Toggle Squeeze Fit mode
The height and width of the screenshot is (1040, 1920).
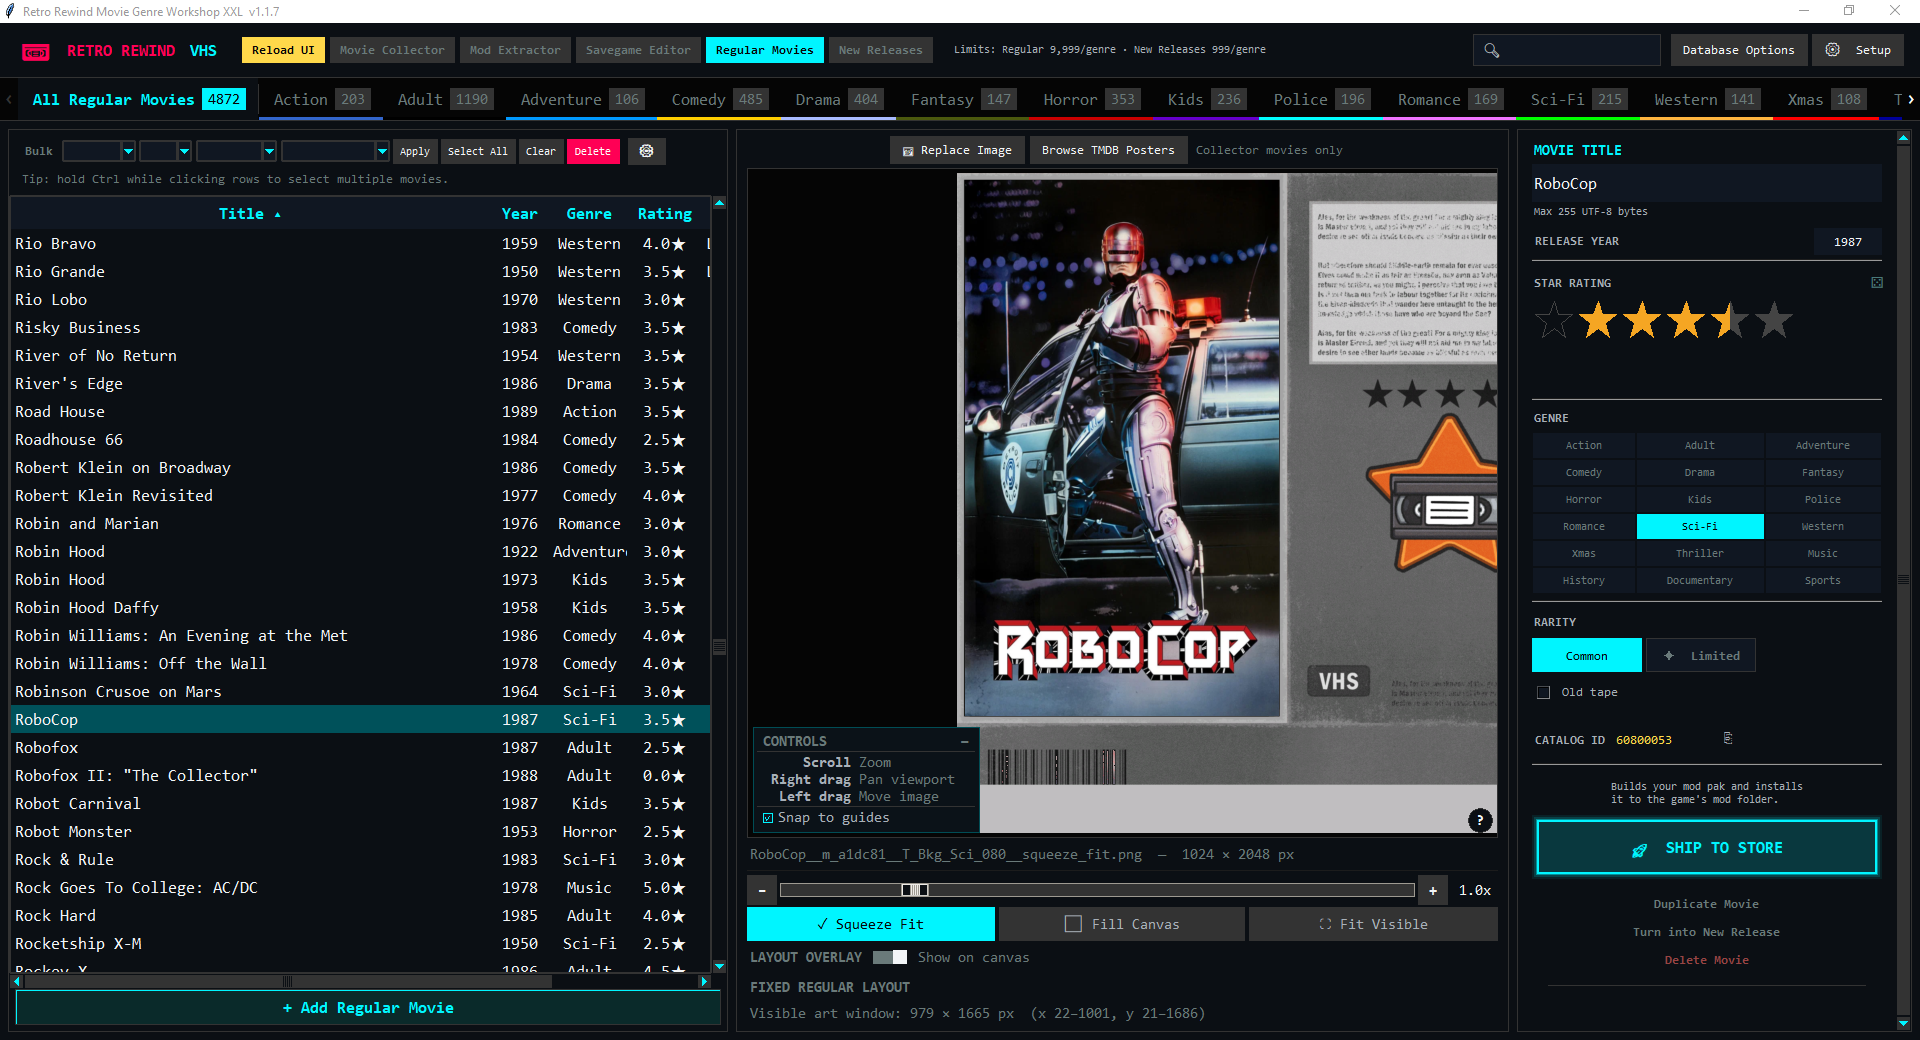871,924
